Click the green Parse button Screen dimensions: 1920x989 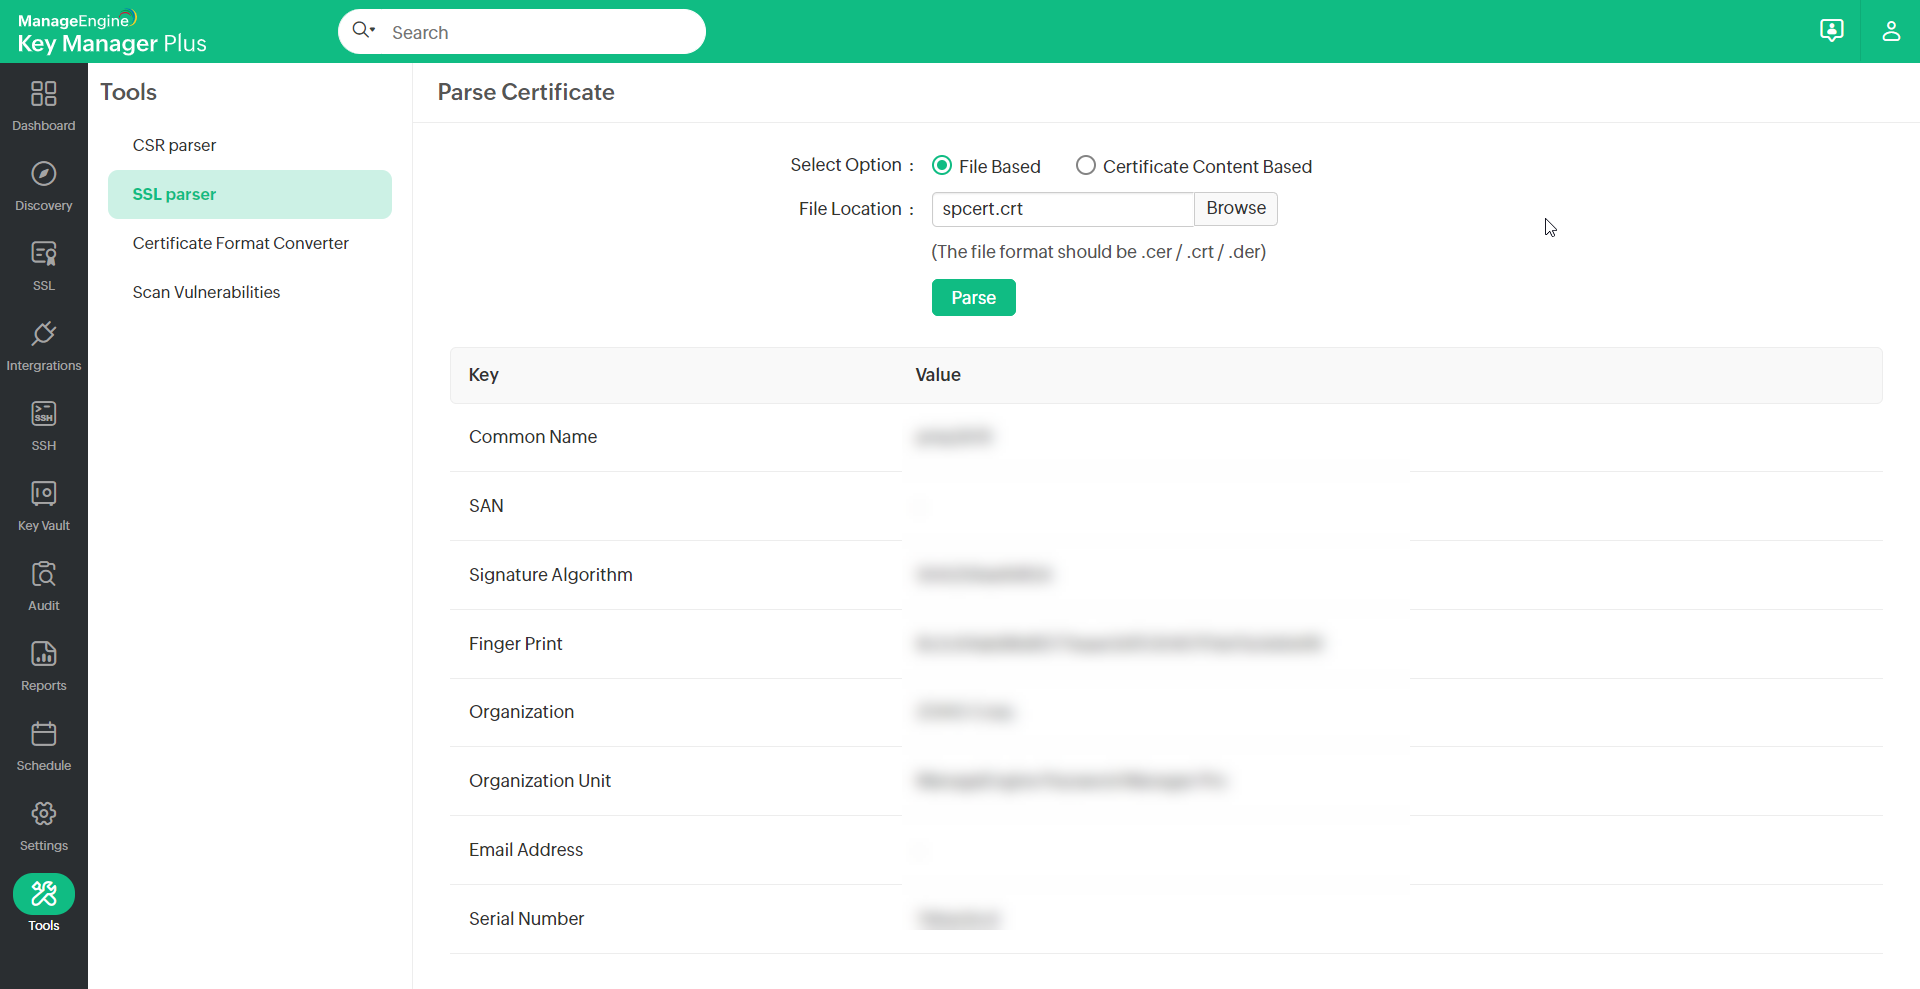974,298
